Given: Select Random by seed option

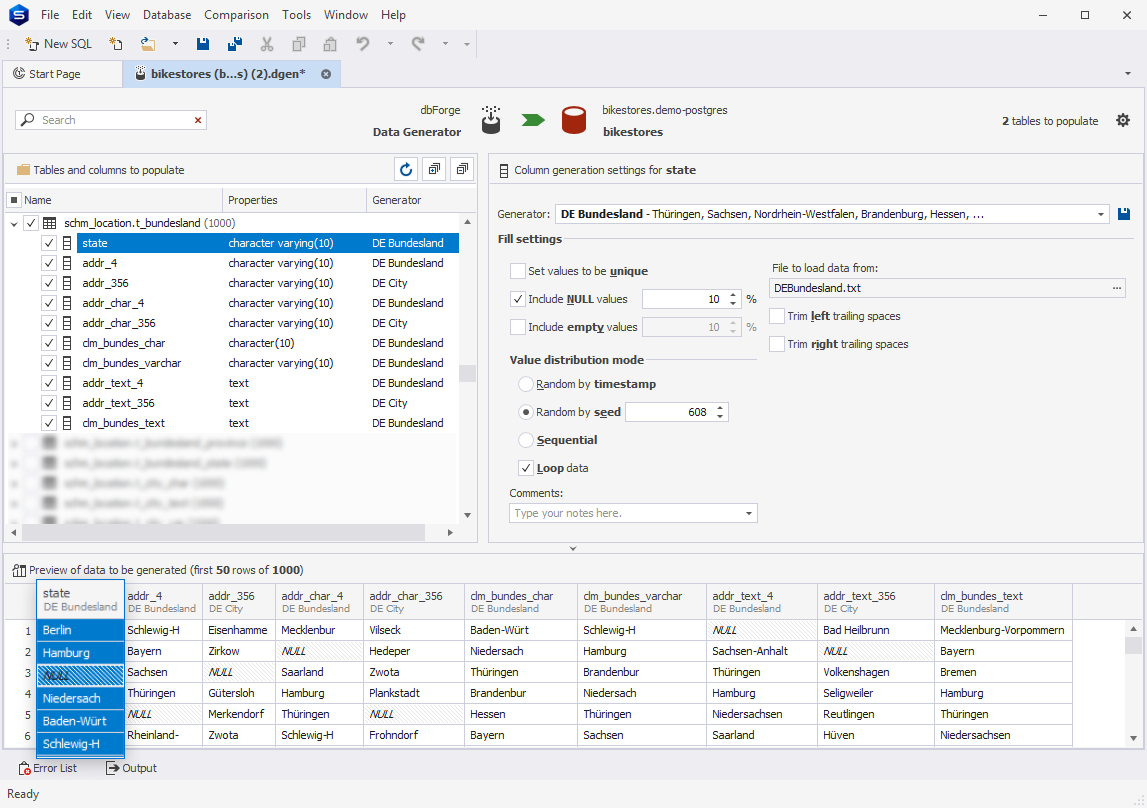Looking at the screenshot, I should pos(525,412).
